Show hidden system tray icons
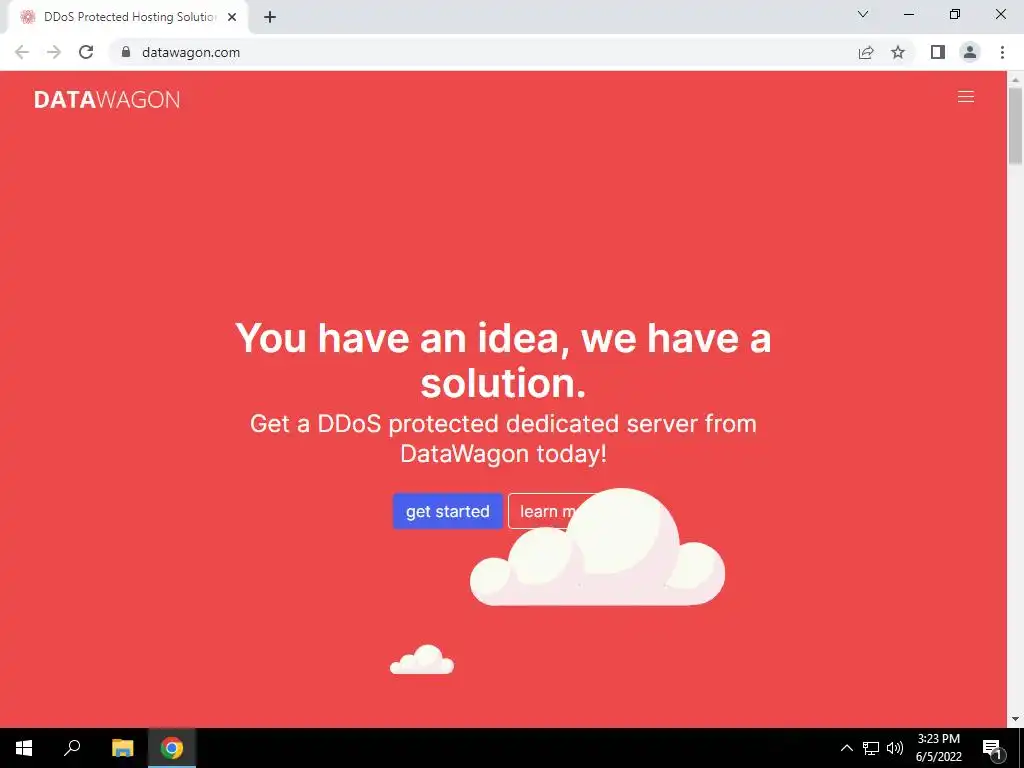The image size is (1024, 768). pyautogui.click(x=846, y=748)
